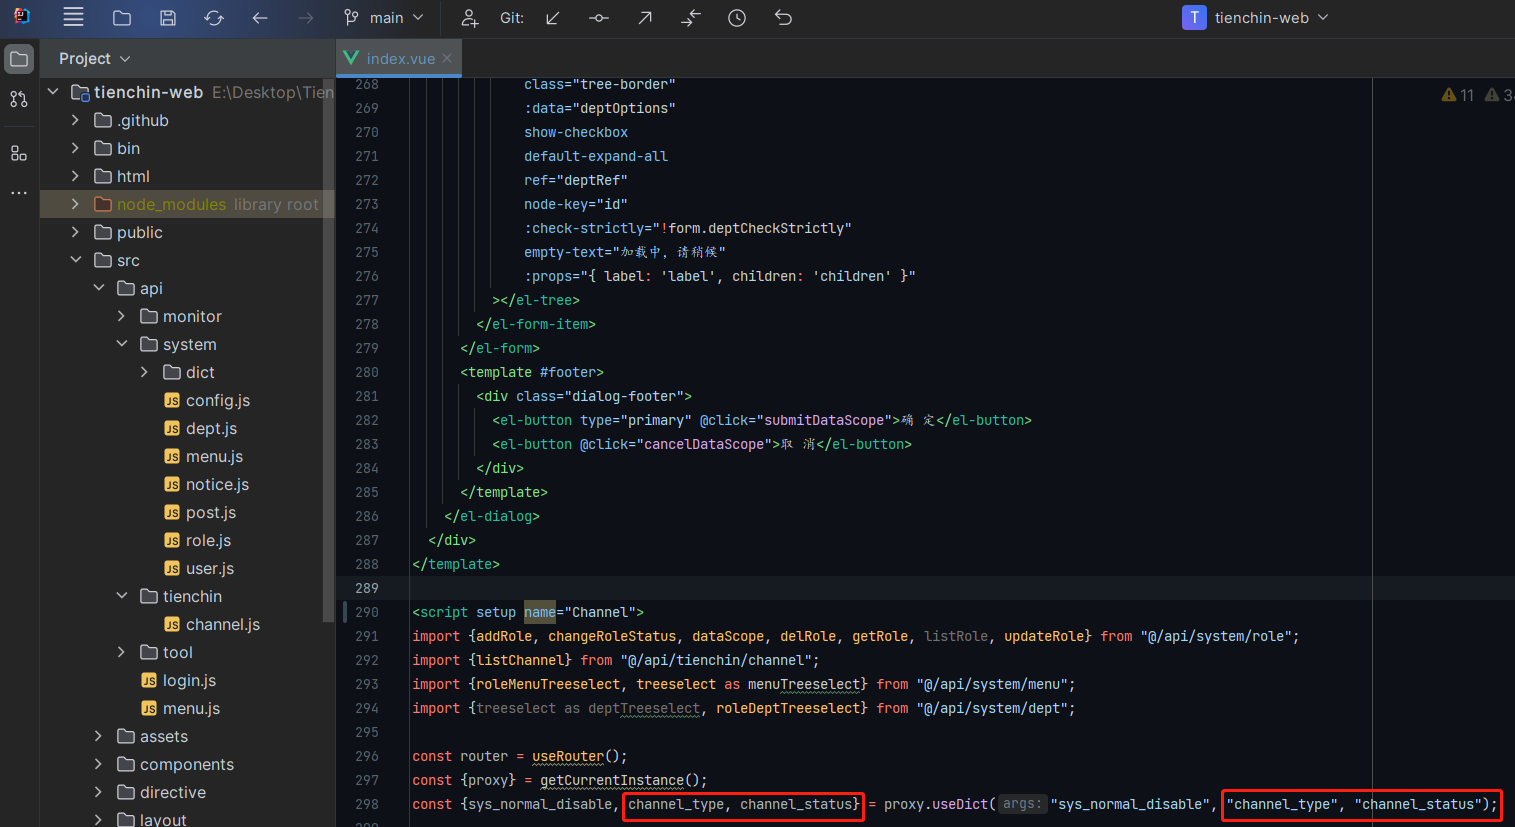The image size is (1515, 827).
Task: Click the warnings indicator showing 11
Action: [x=1458, y=95]
